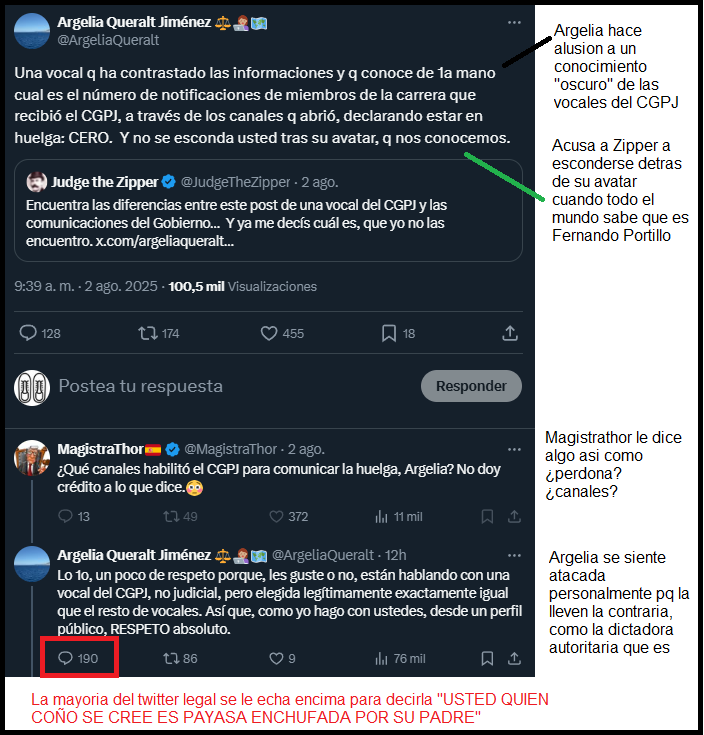Open more options on Argelia's reply
Image resolution: width=704 pixels, height=735 pixels.
pyautogui.click(x=514, y=555)
